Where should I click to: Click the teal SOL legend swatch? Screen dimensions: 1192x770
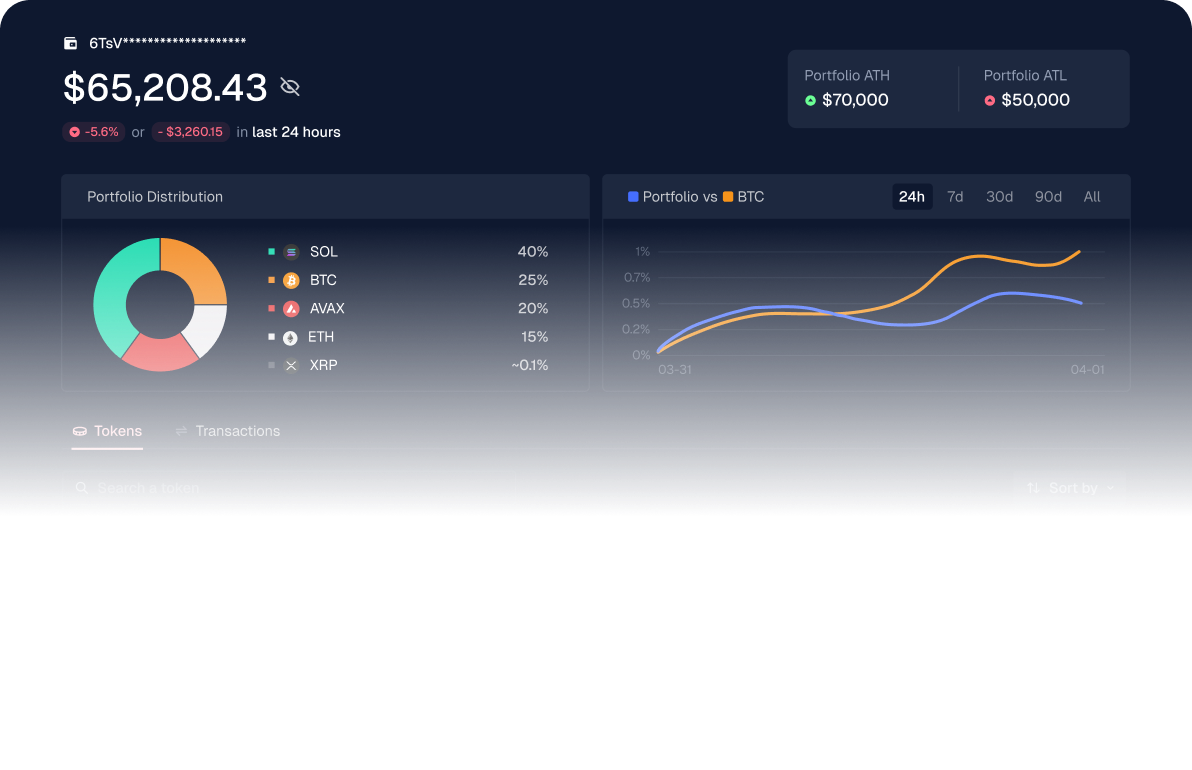tap(271, 252)
